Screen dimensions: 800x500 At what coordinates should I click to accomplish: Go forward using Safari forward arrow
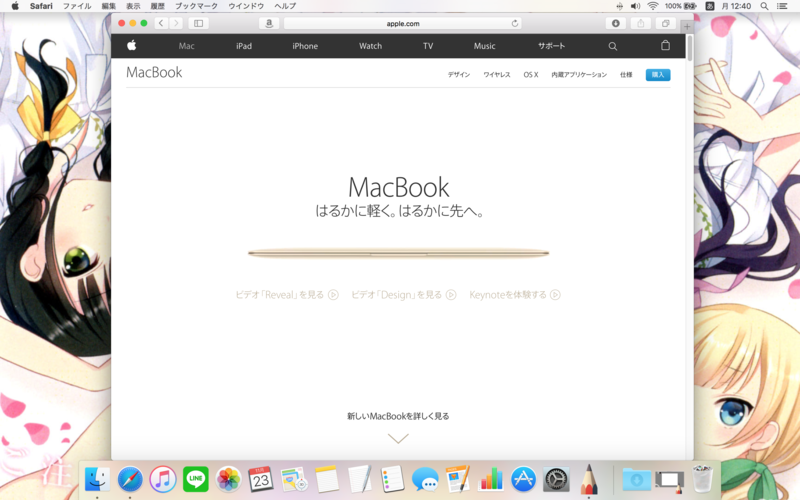tap(176, 23)
